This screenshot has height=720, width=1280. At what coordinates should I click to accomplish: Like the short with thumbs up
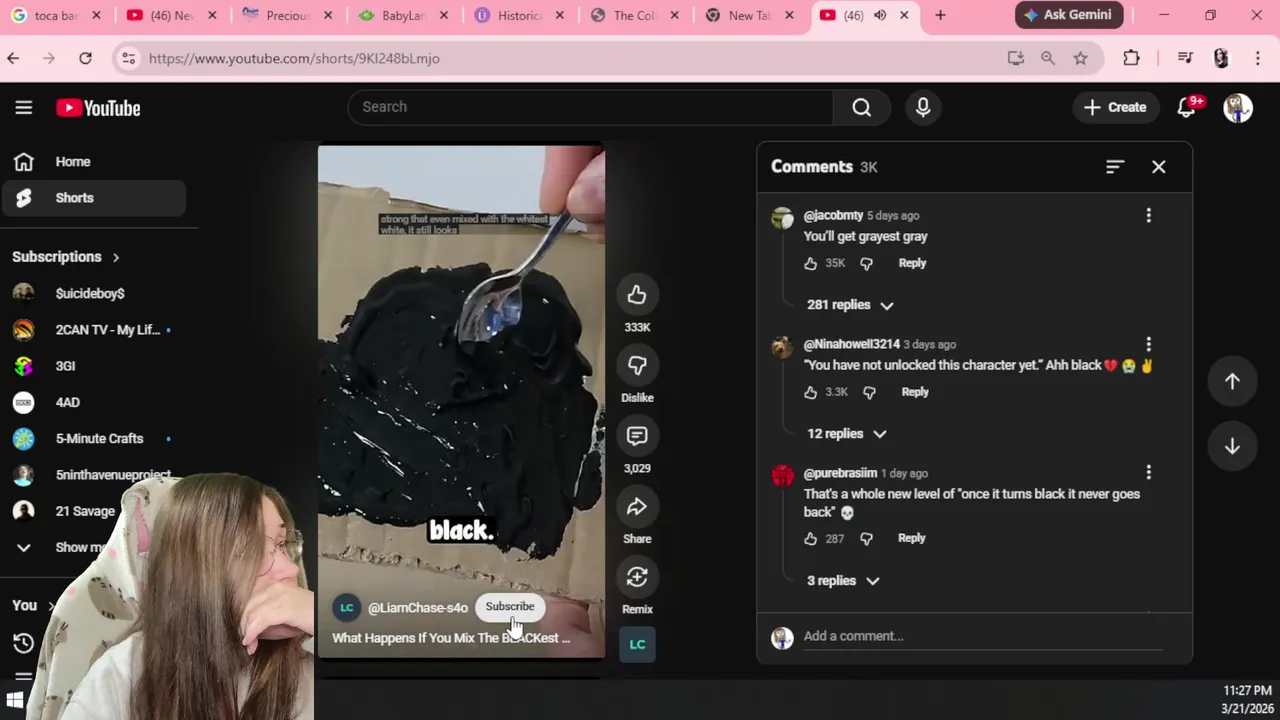pos(637,295)
